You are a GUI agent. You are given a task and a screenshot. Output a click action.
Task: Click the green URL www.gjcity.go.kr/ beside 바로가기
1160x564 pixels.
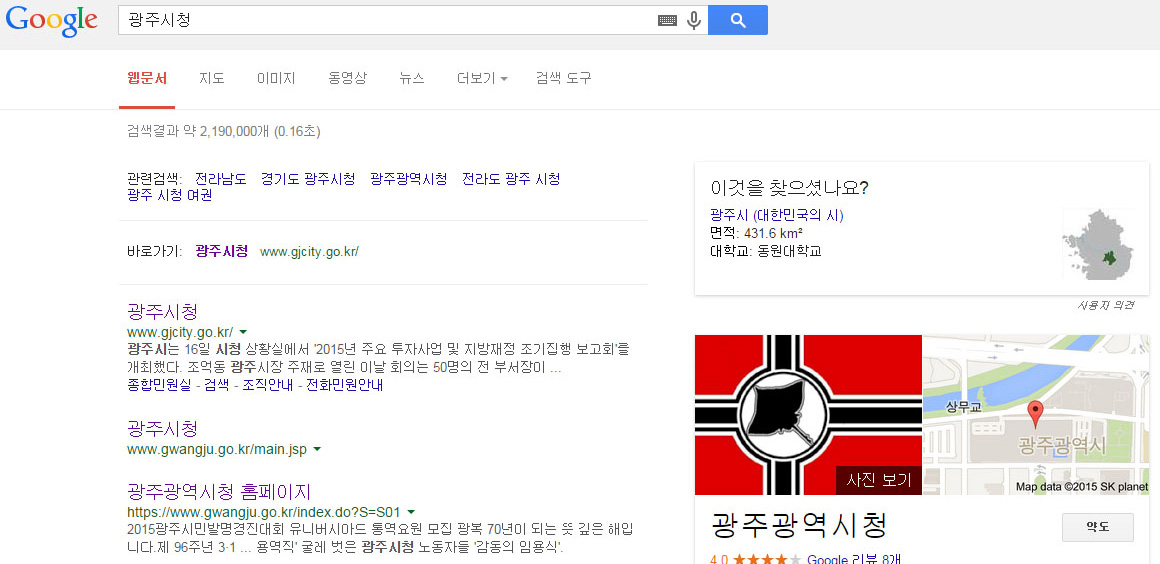pyautogui.click(x=309, y=252)
